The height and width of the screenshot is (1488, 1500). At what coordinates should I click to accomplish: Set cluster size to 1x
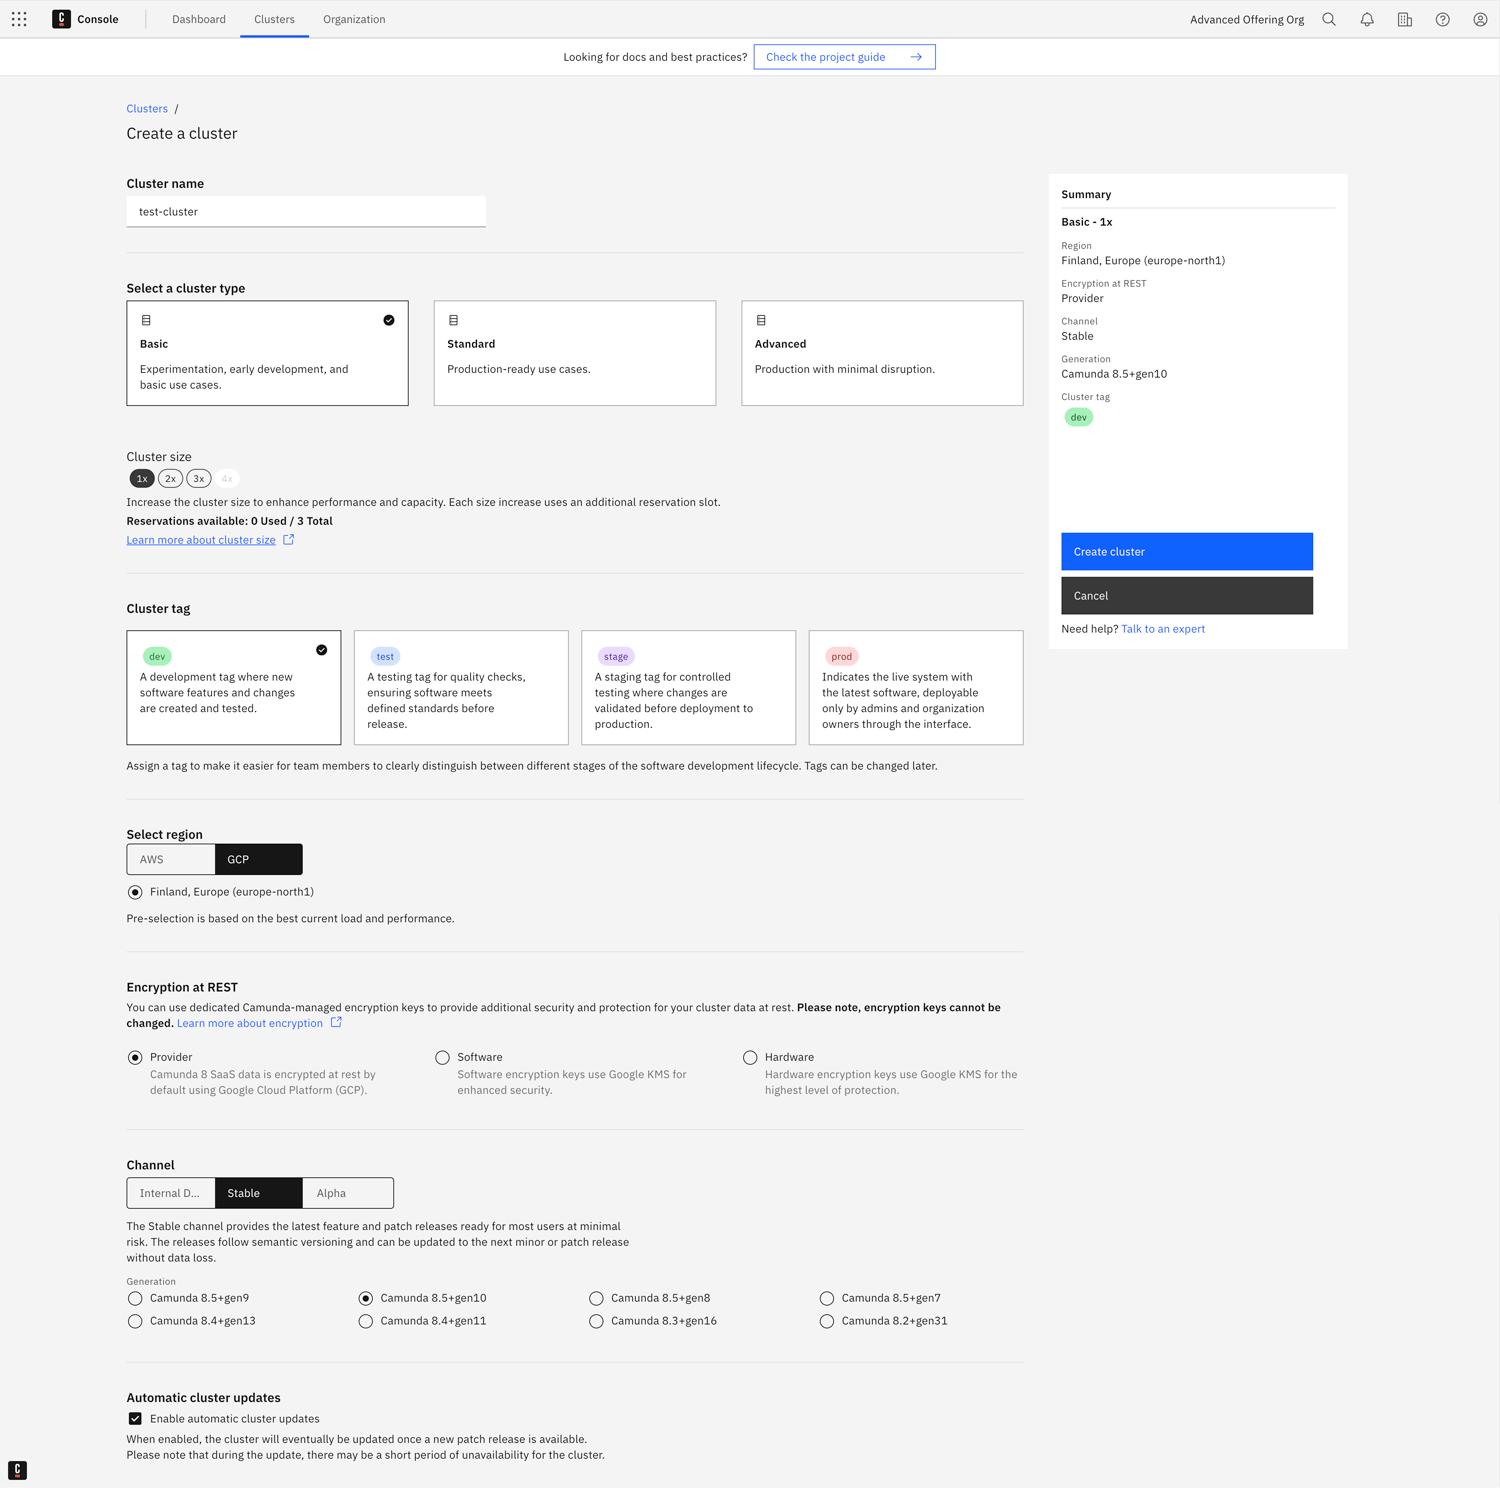pos(142,478)
